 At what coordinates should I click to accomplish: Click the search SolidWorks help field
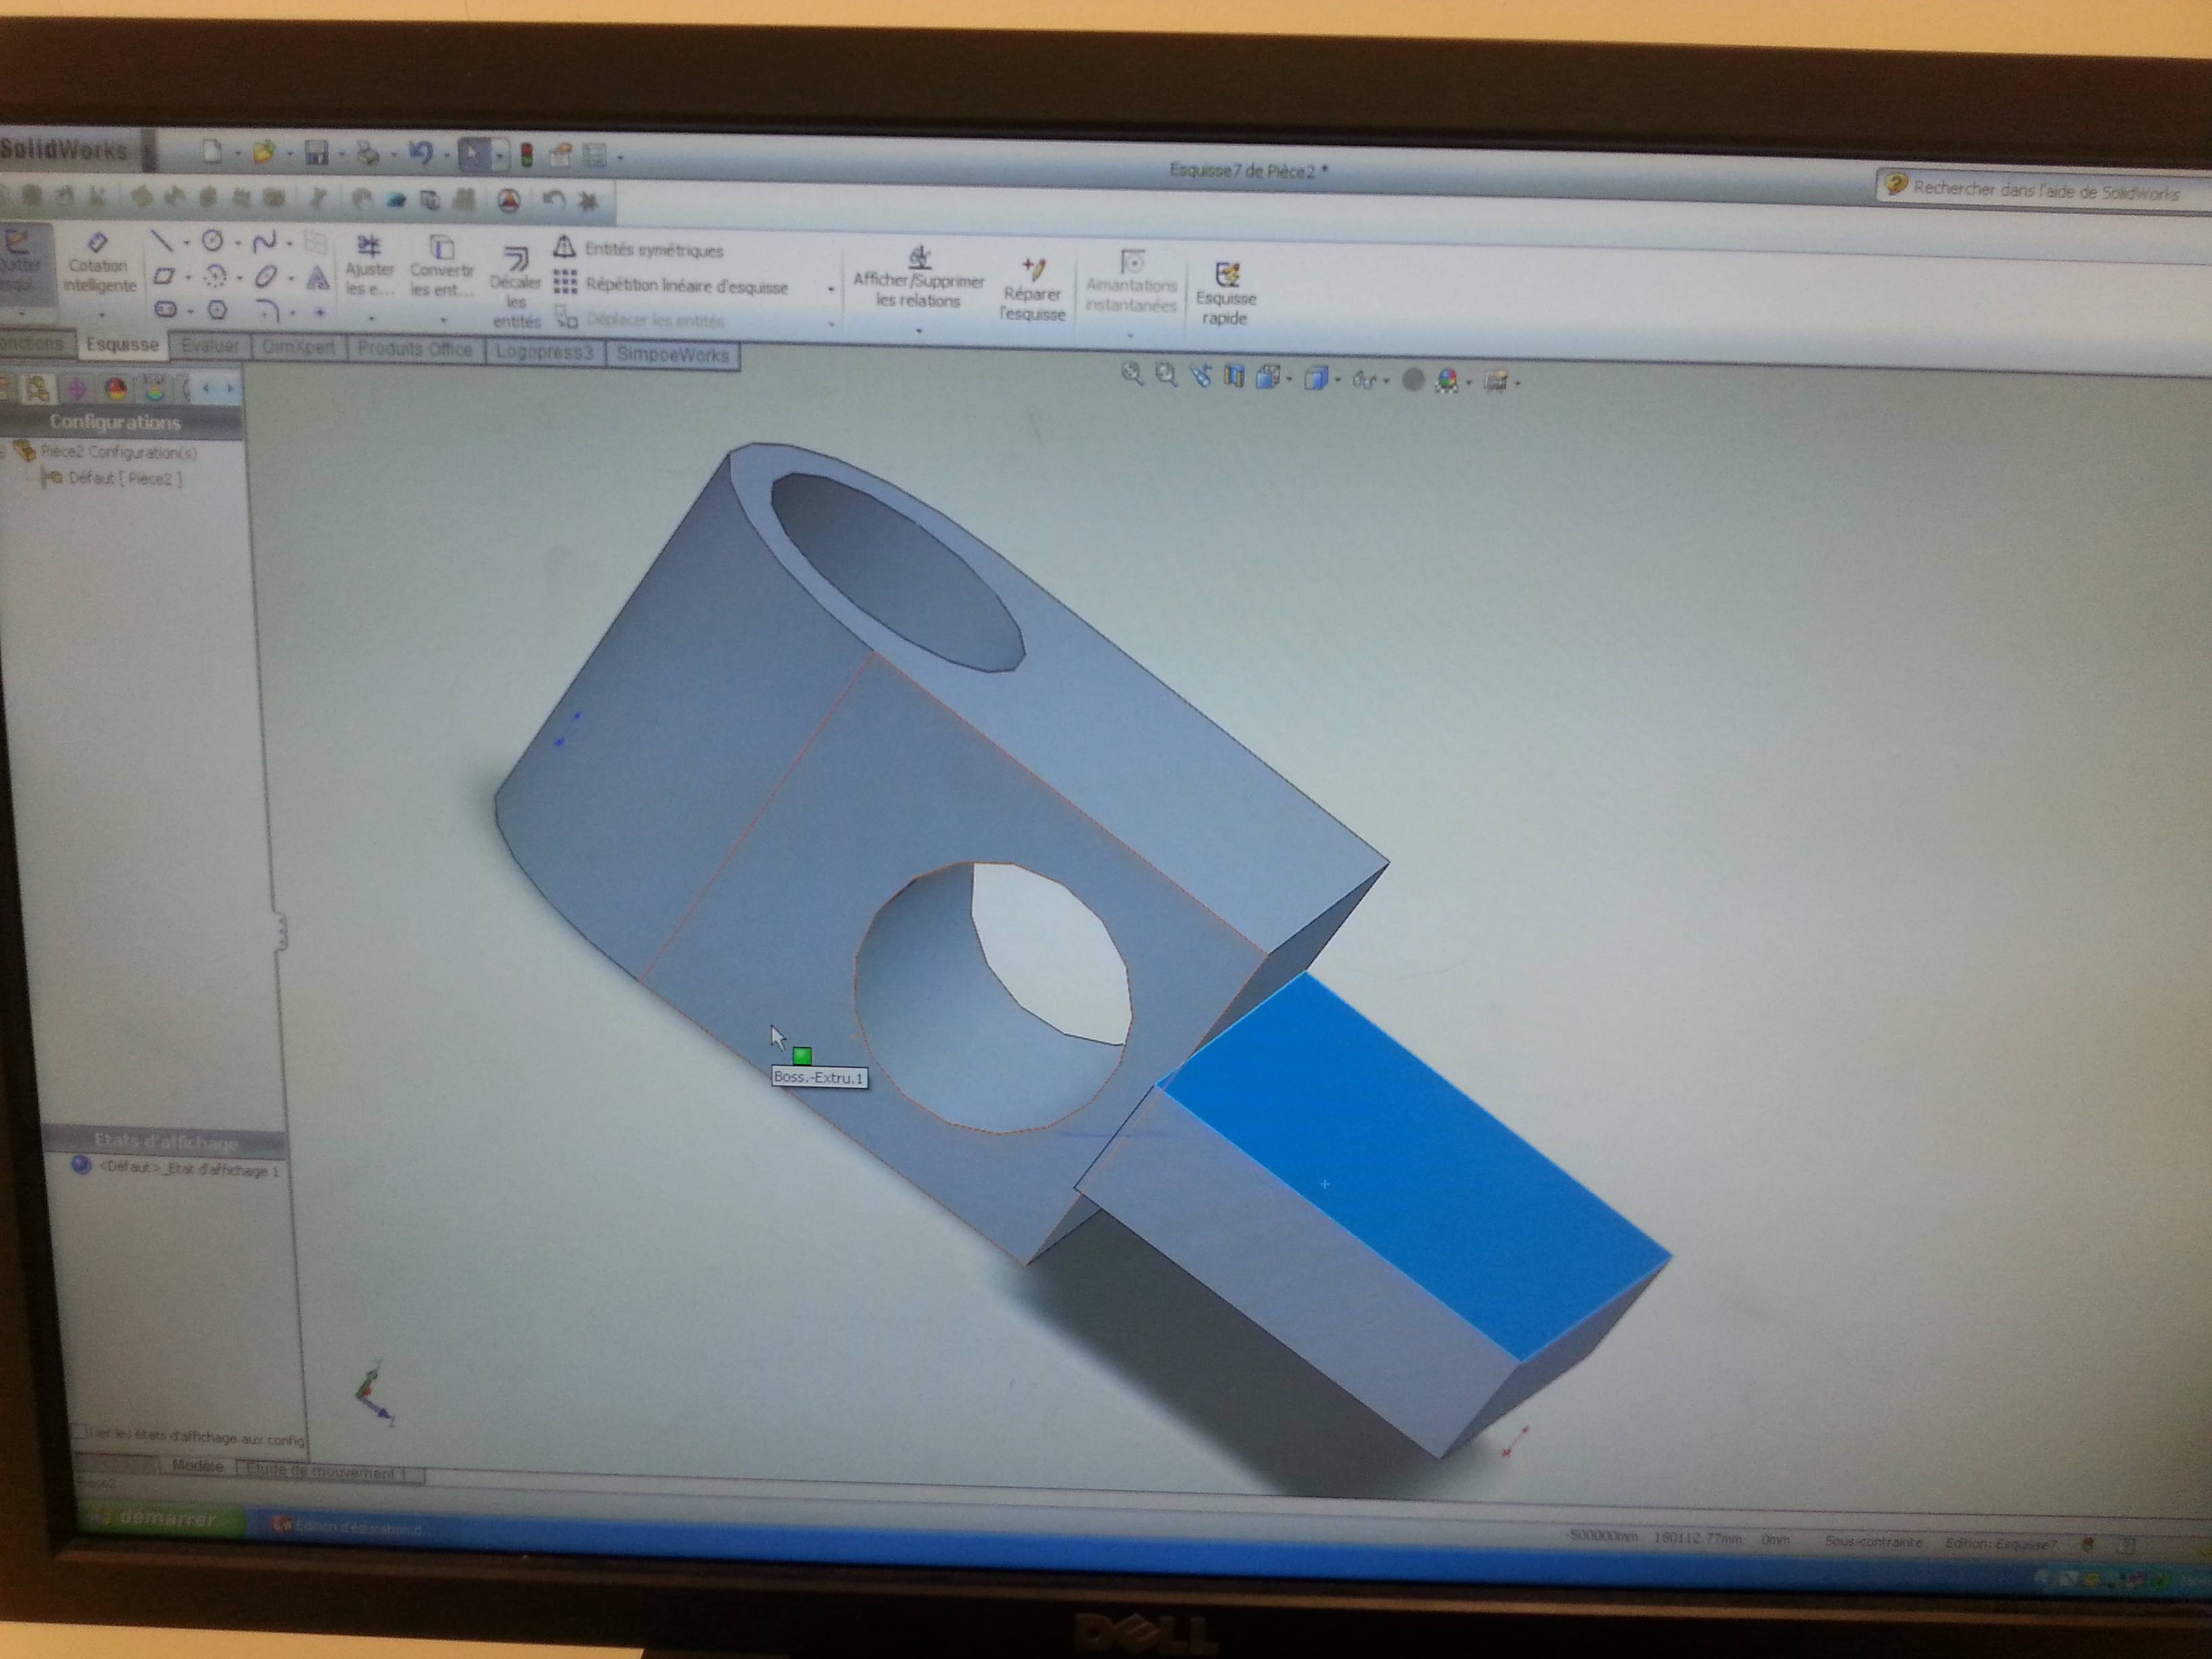tap(2043, 190)
